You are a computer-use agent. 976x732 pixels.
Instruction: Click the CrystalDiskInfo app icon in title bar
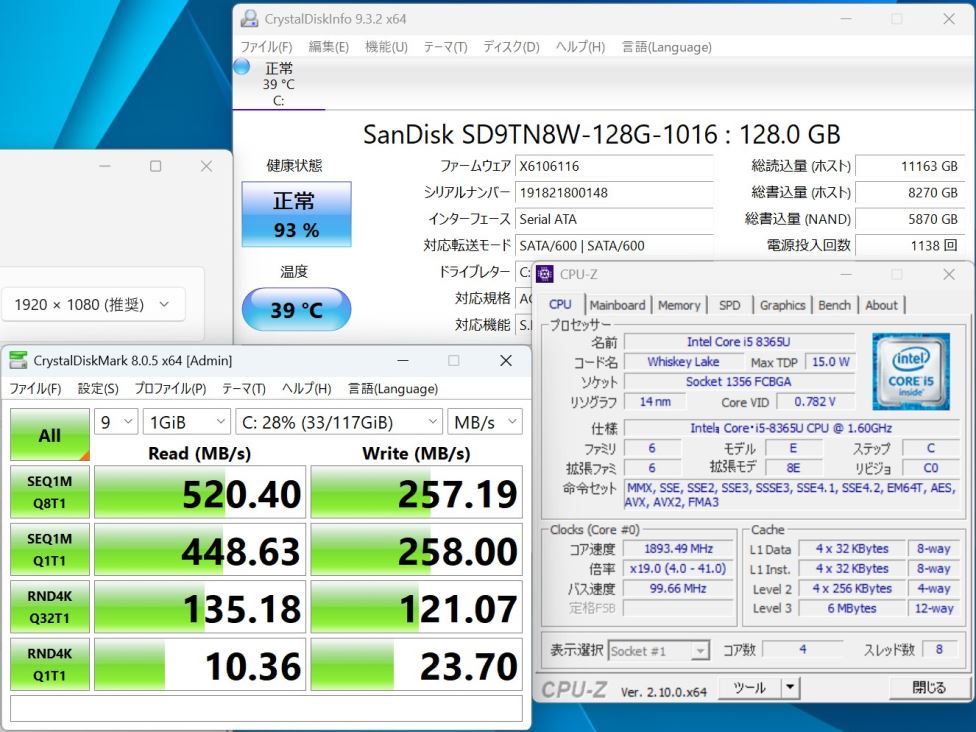(x=250, y=19)
